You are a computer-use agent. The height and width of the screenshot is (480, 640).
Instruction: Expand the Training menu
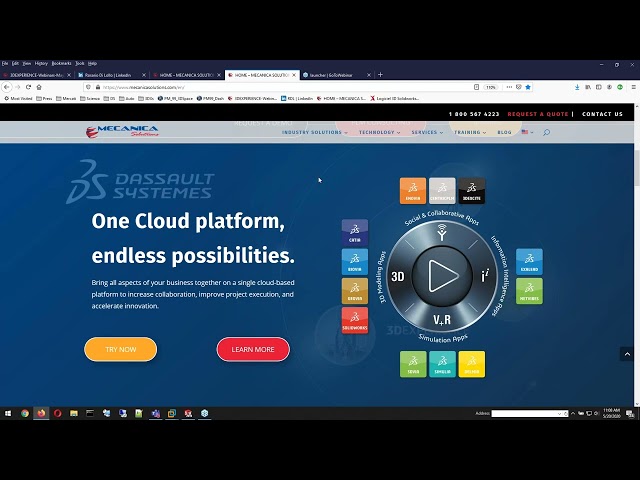pos(470,132)
